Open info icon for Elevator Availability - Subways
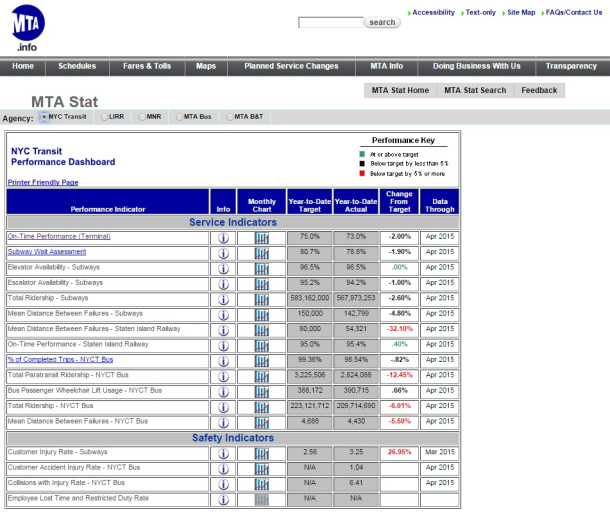The width and height of the screenshot is (610, 512). tap(223, 269)
